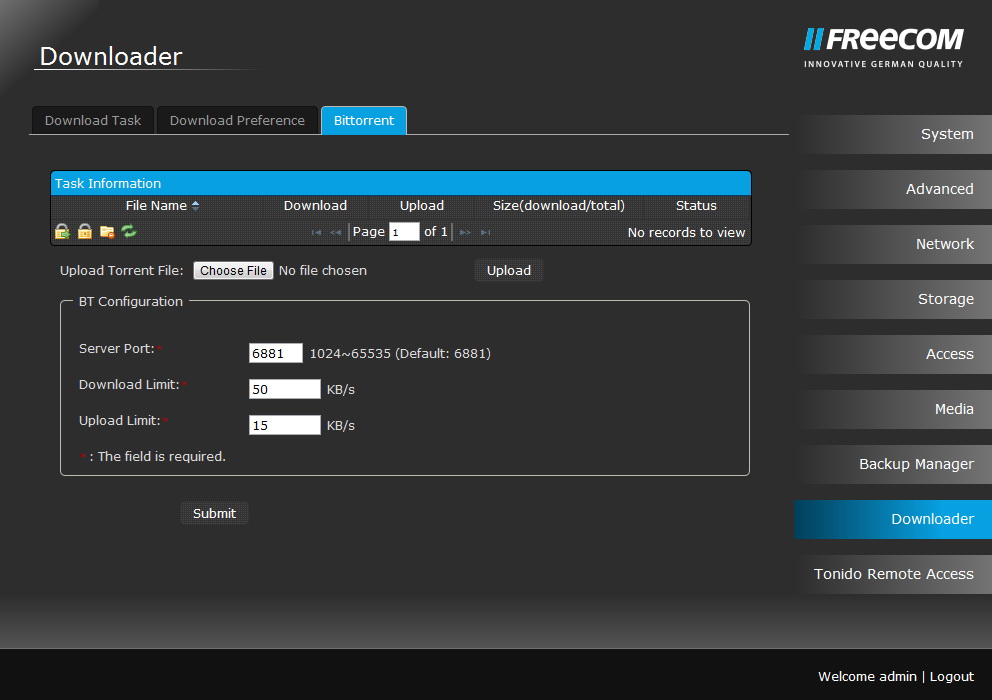Open the System menu
Image resolution: width=992 pixels, height=700 pixels.
click(893, 134)
